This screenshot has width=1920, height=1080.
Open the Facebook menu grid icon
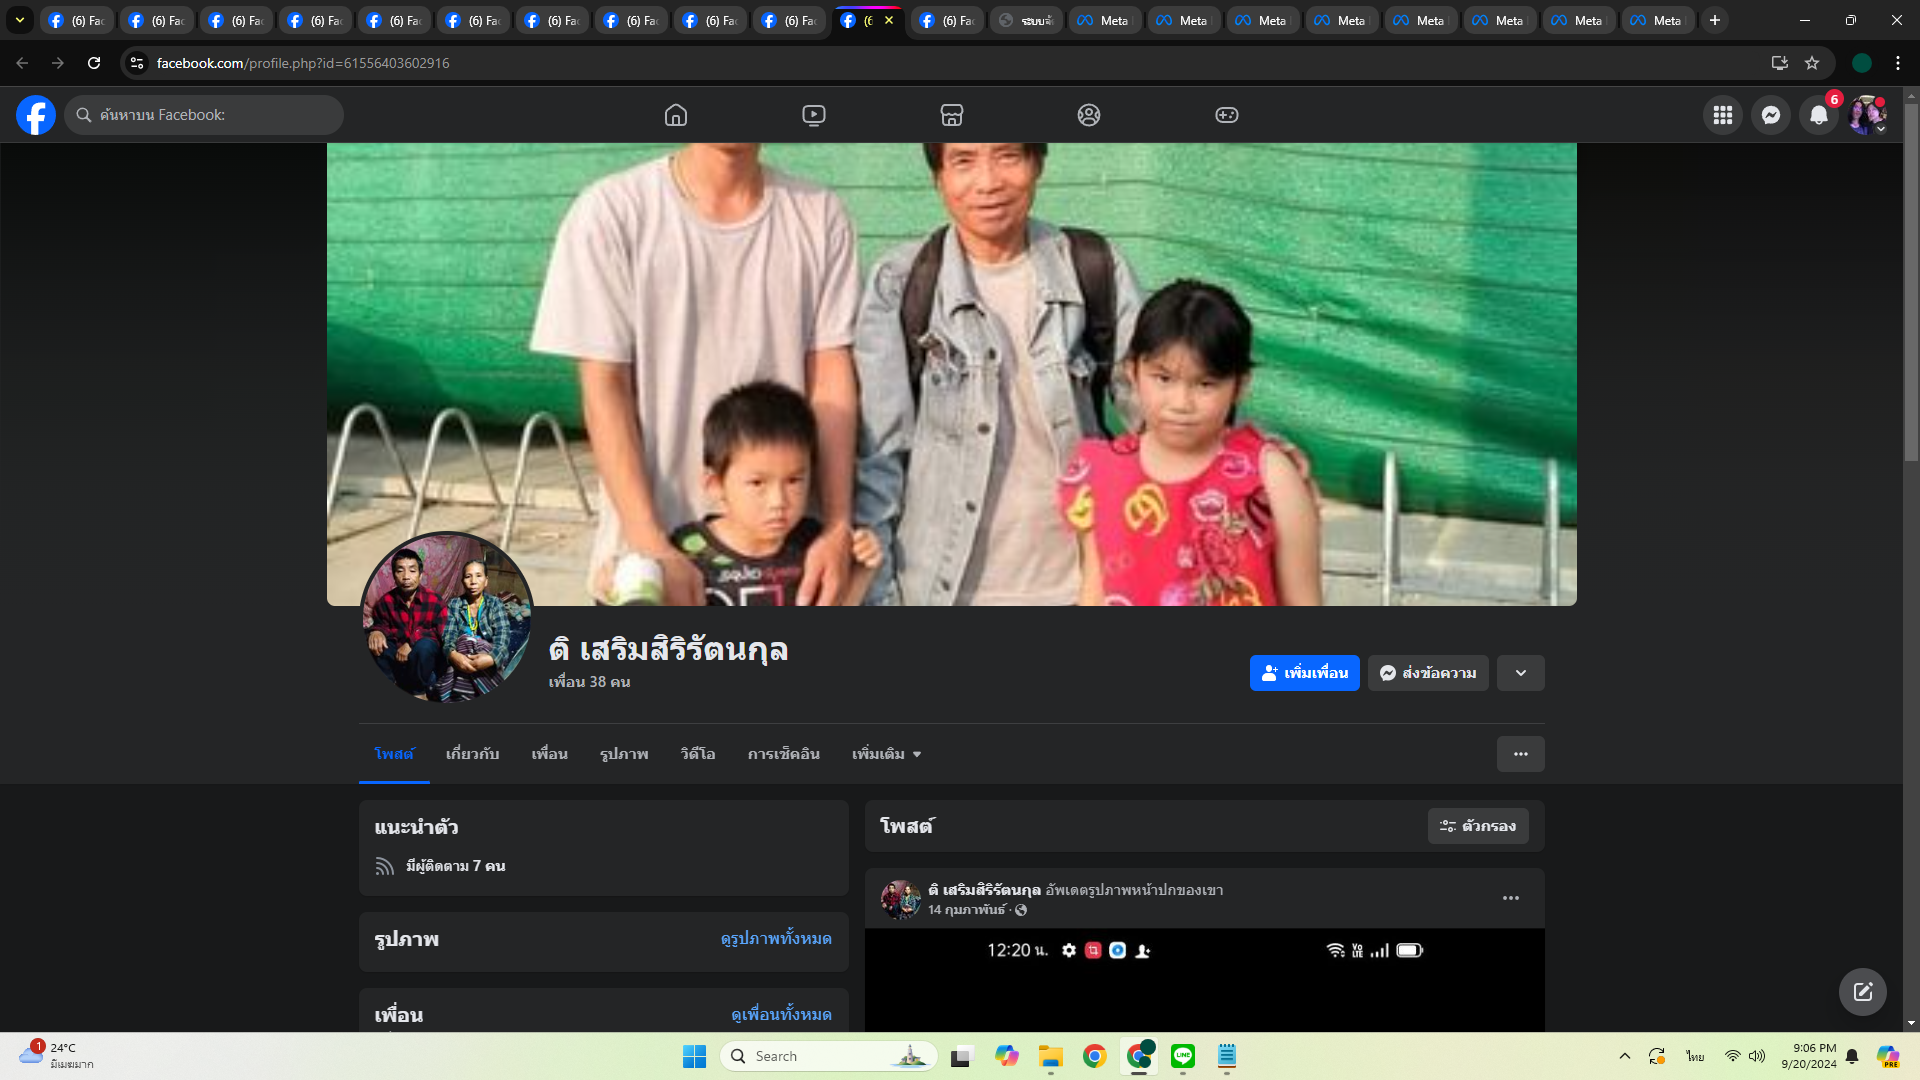point(1723,115)
